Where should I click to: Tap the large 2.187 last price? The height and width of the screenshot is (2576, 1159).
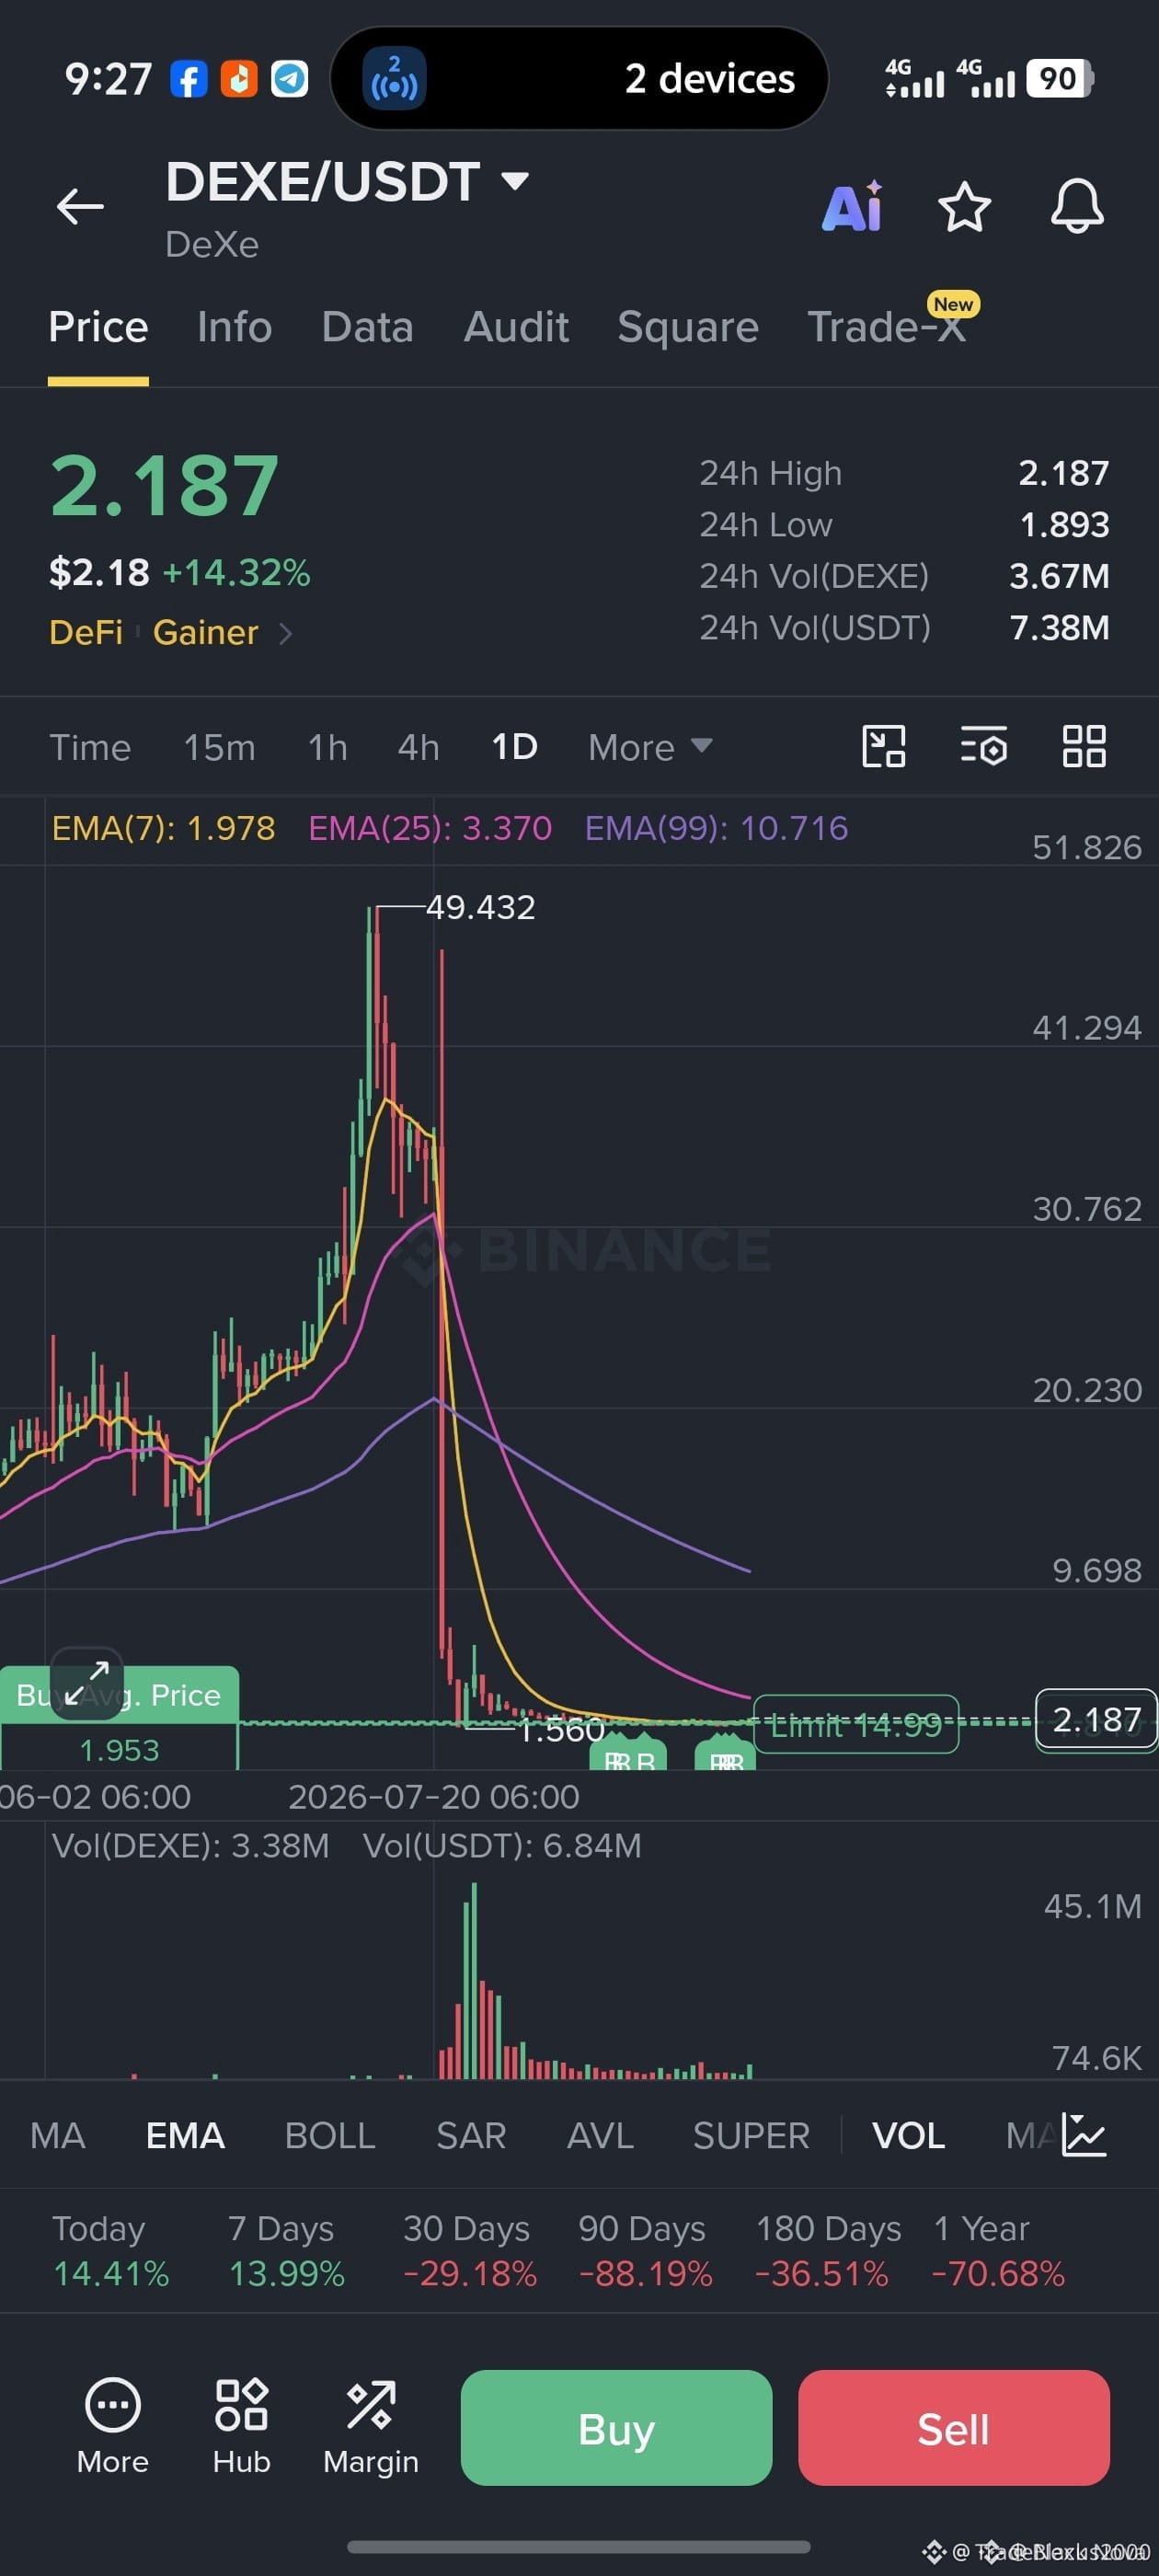point(164,486)
